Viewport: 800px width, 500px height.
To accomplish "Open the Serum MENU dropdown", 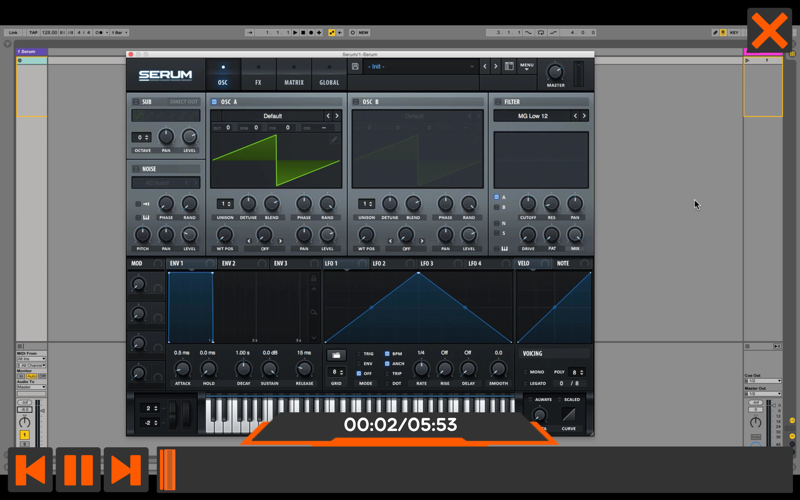I will click(527, 66).
